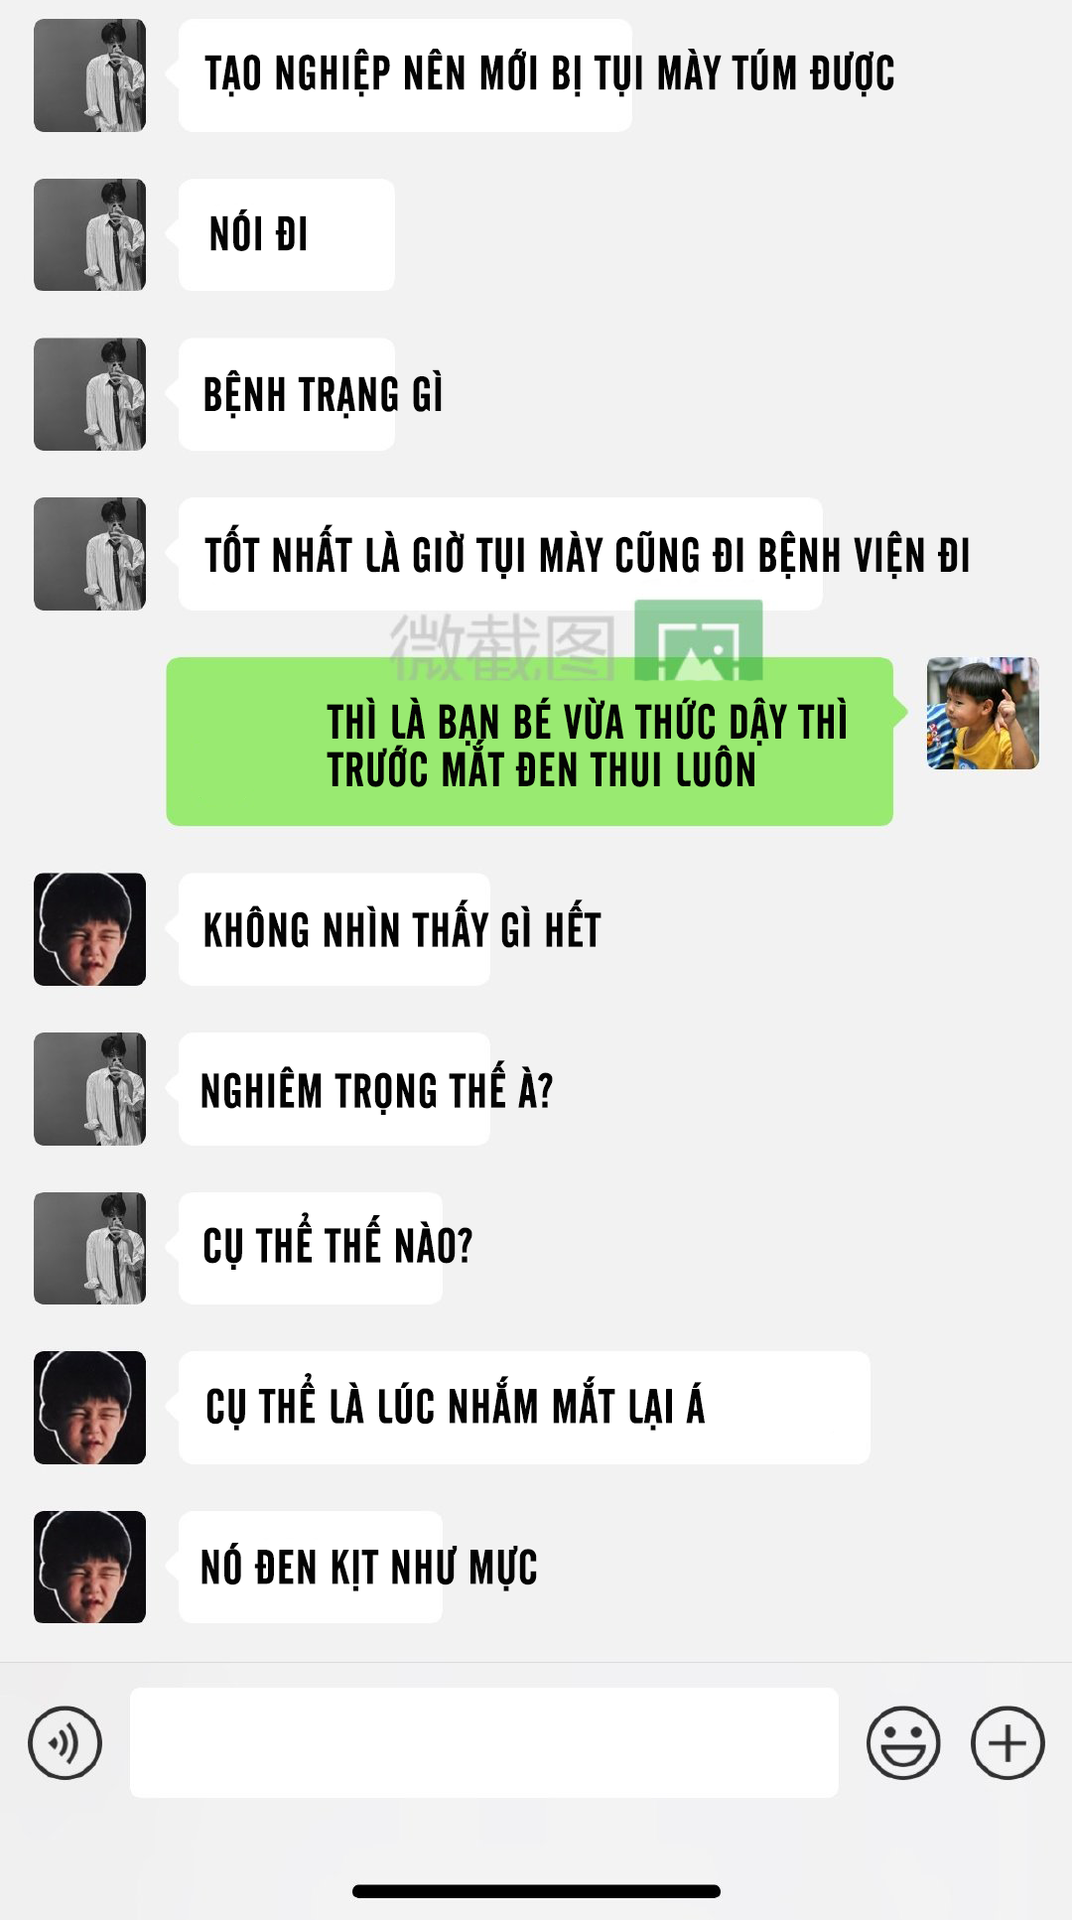Open the emoji sticker picker
This screenshot has height=1920, width=1072.
[x=903, y=1743]
